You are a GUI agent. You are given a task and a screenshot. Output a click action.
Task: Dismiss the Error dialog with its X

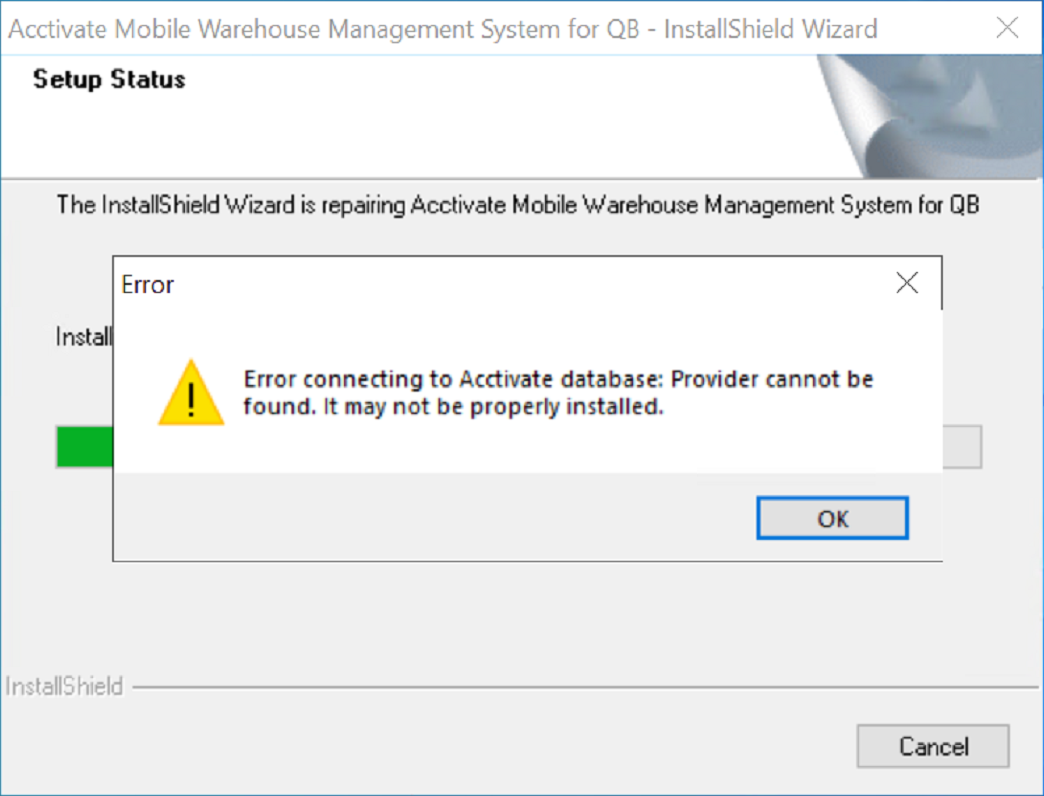[x=906, y=283]
